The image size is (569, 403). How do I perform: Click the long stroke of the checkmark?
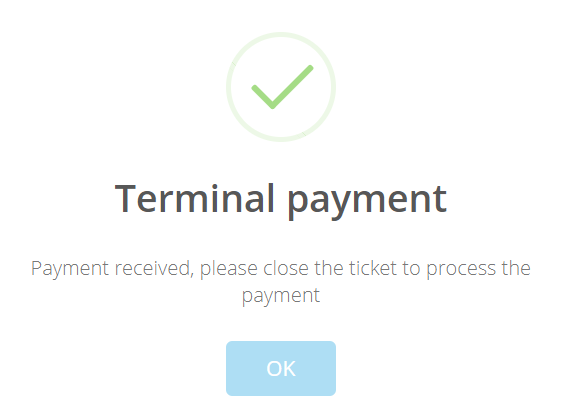tap(292, 87)
